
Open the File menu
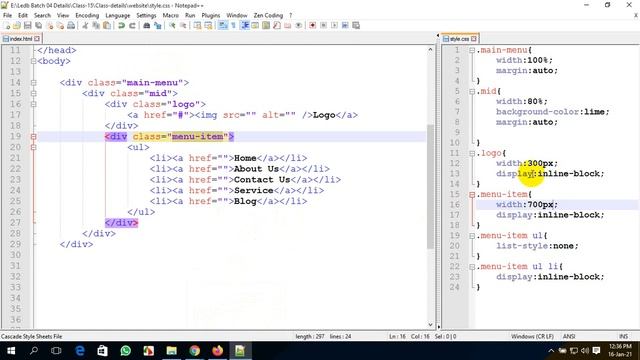(x=7, y=15)
